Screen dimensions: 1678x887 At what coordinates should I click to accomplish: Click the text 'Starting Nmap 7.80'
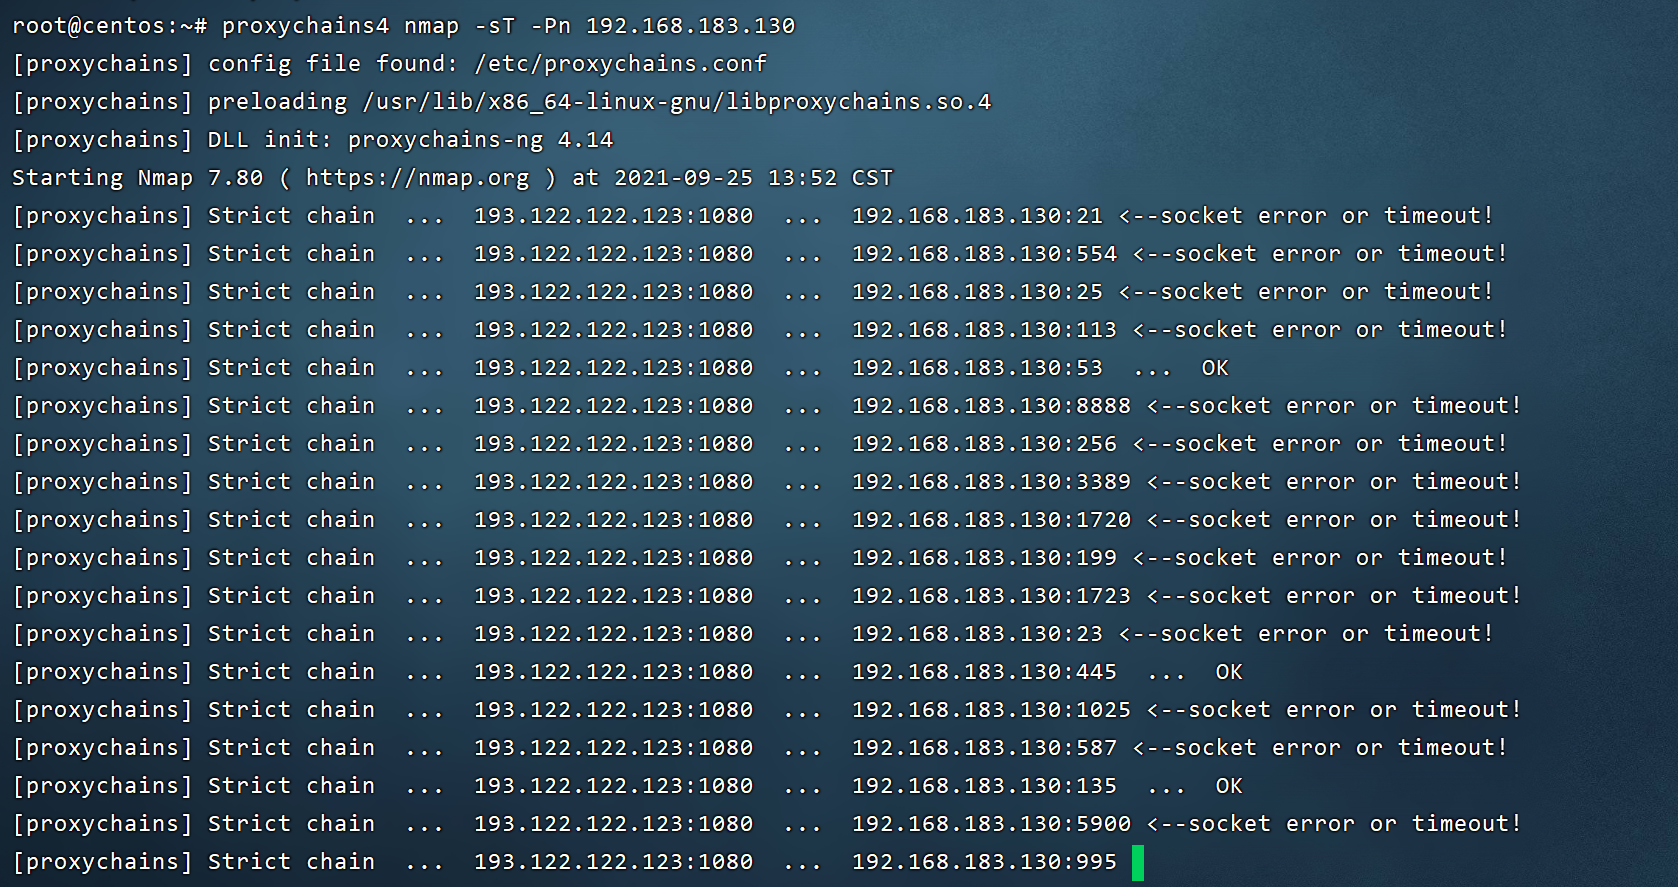tap(138, 178)
